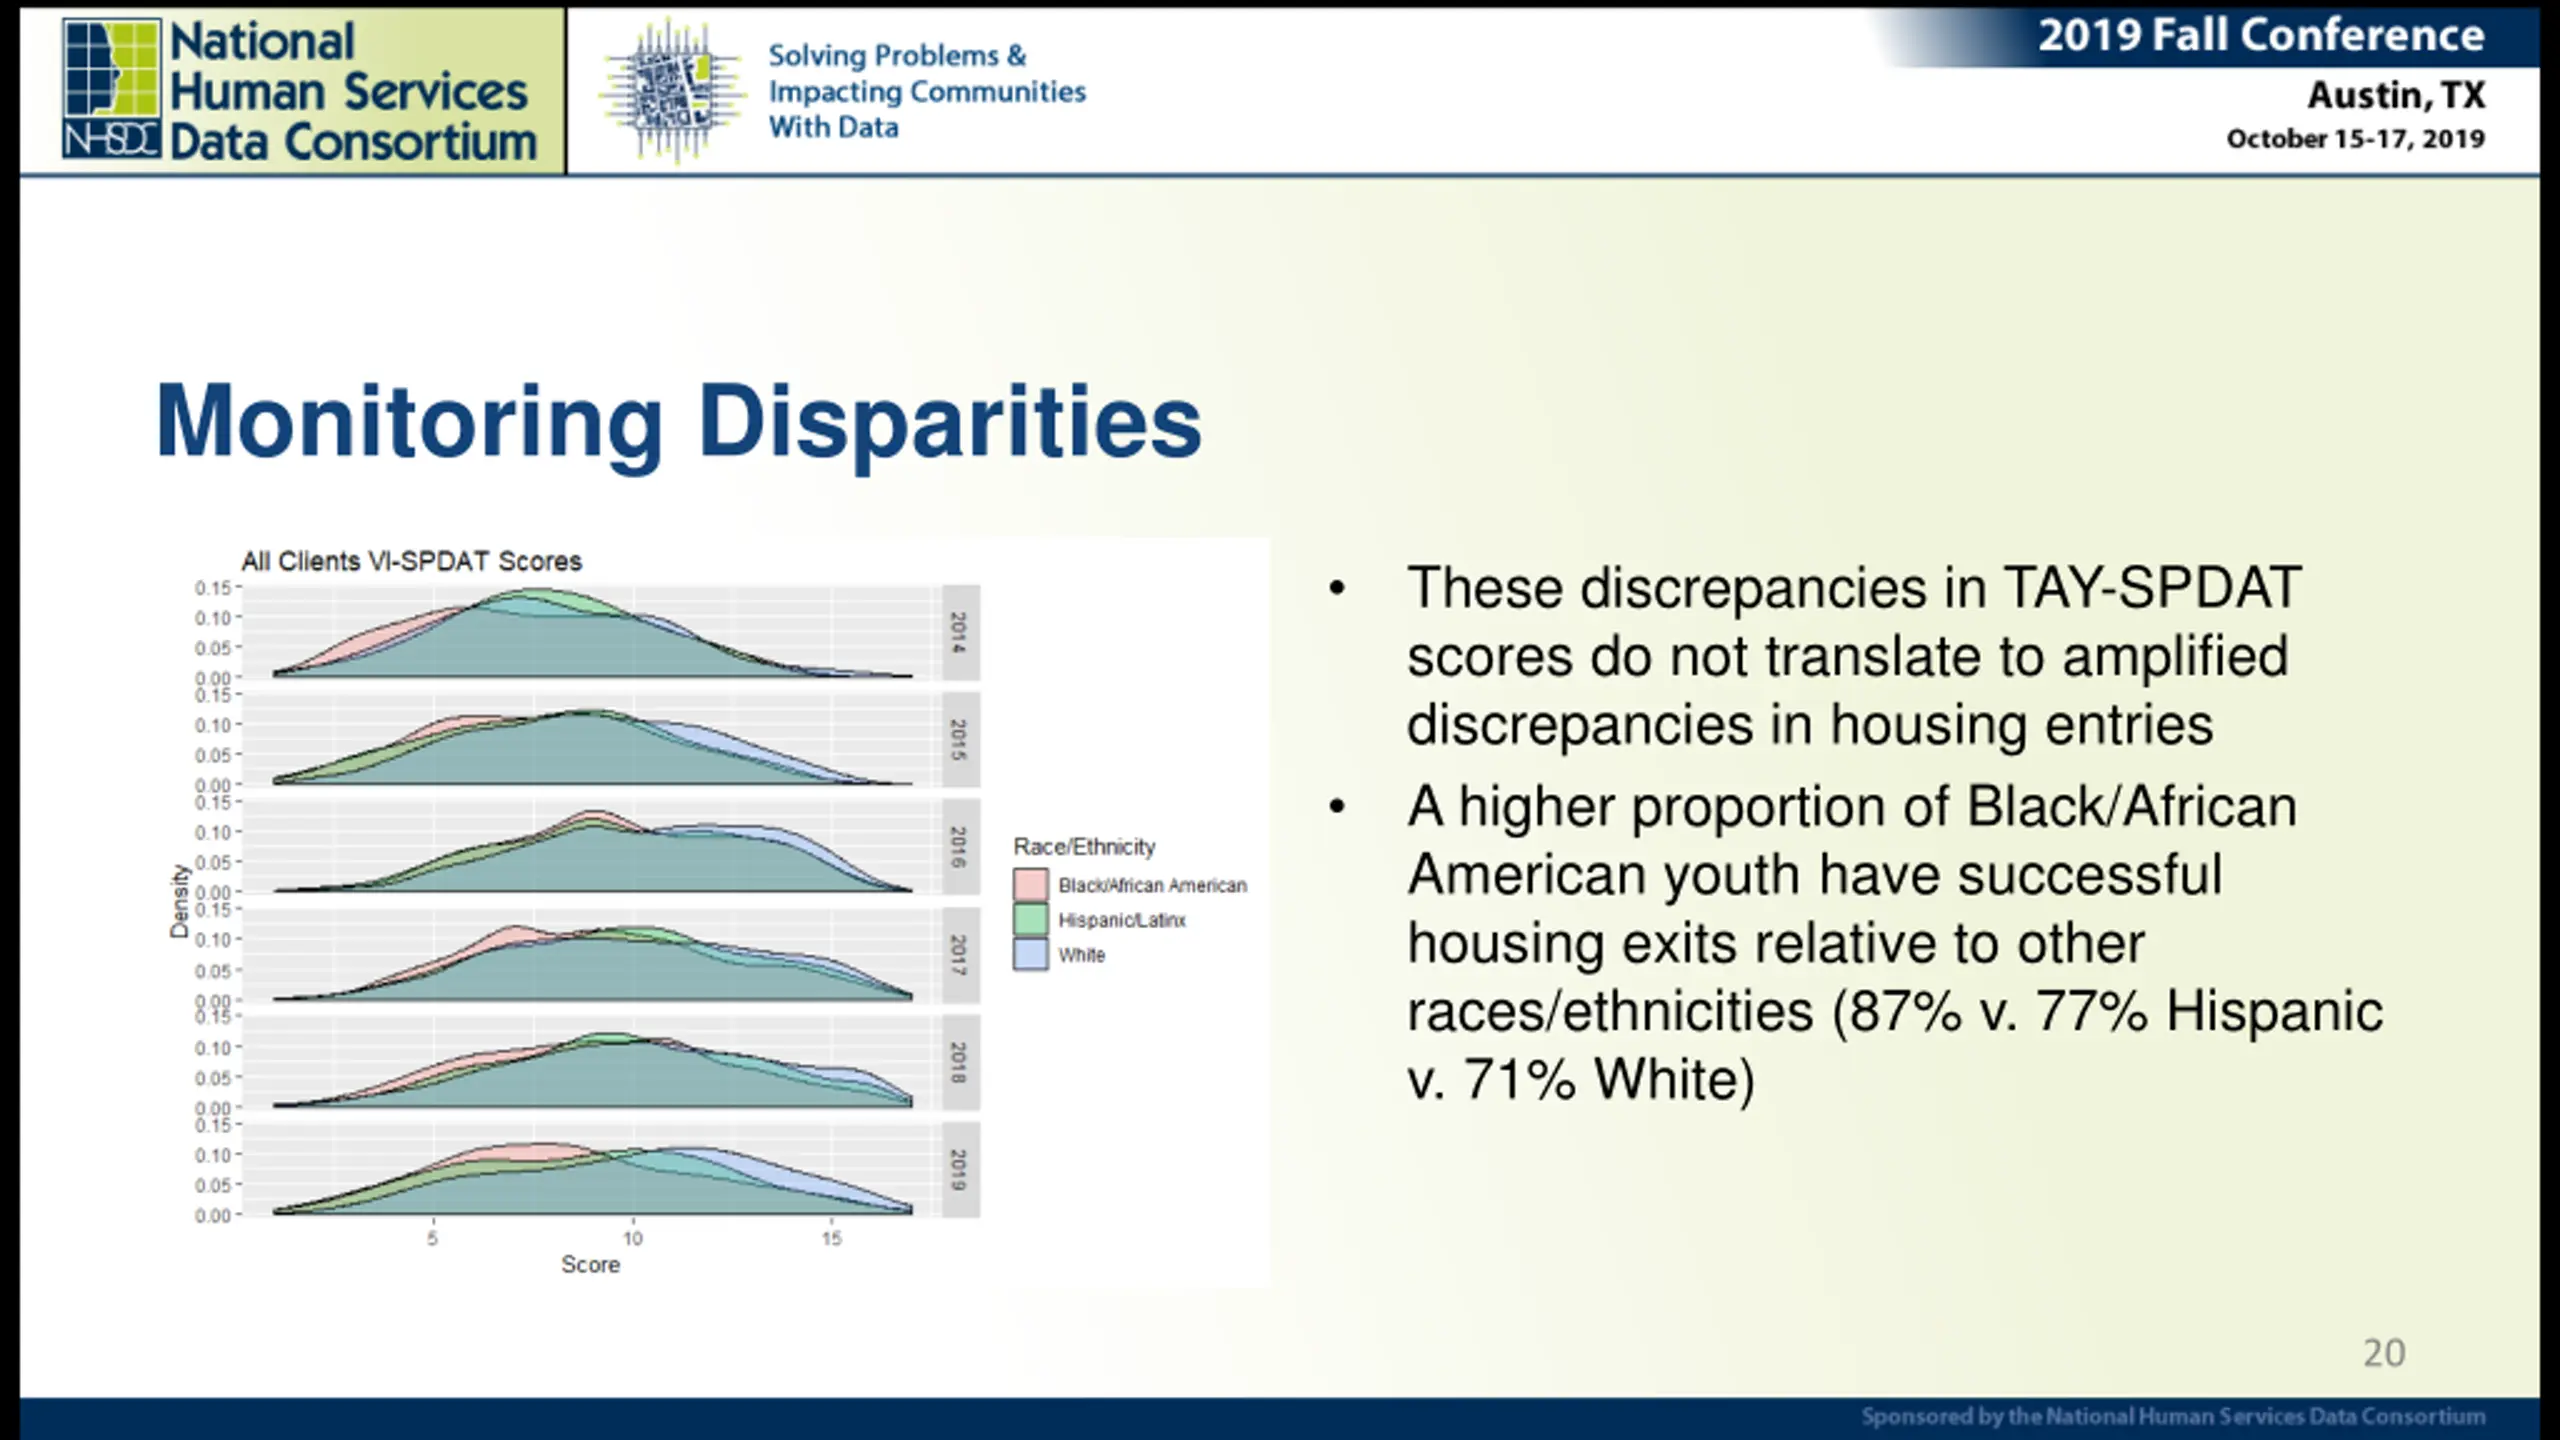
Task: Click the 'October 15-17, 2019' date text
Action: 2355,139
